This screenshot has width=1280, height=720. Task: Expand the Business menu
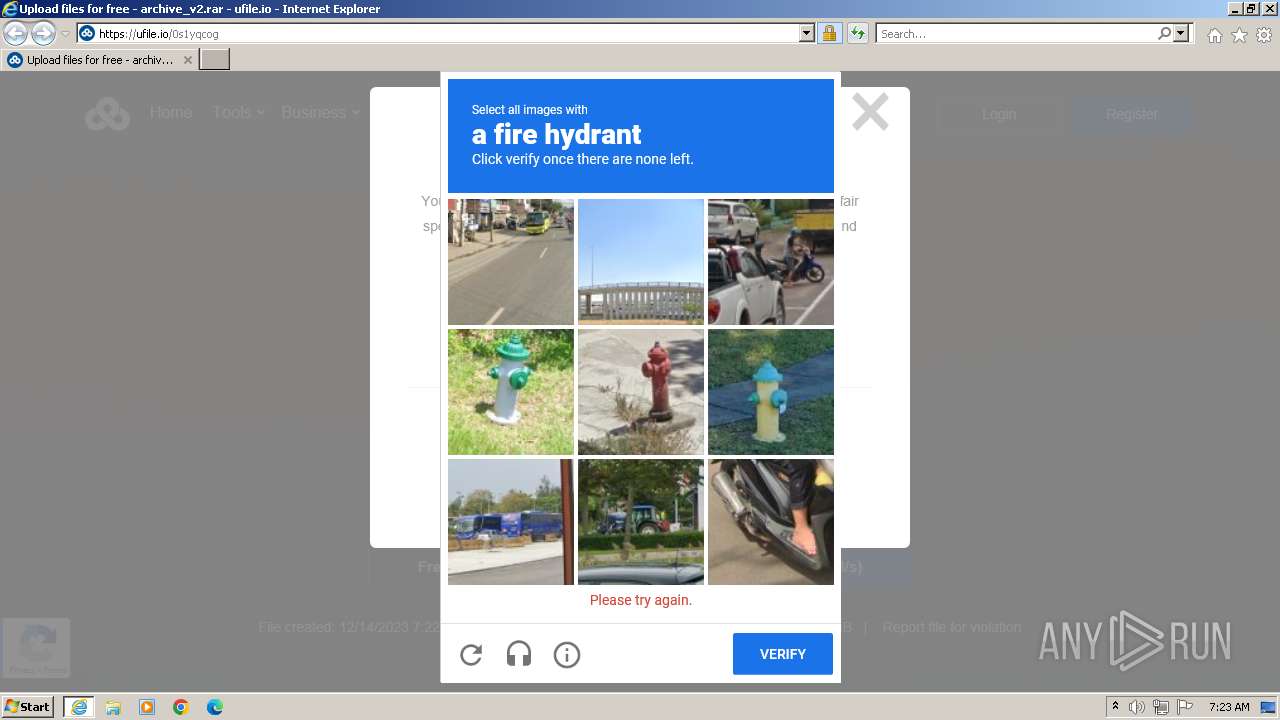click(x=320, y=113)
